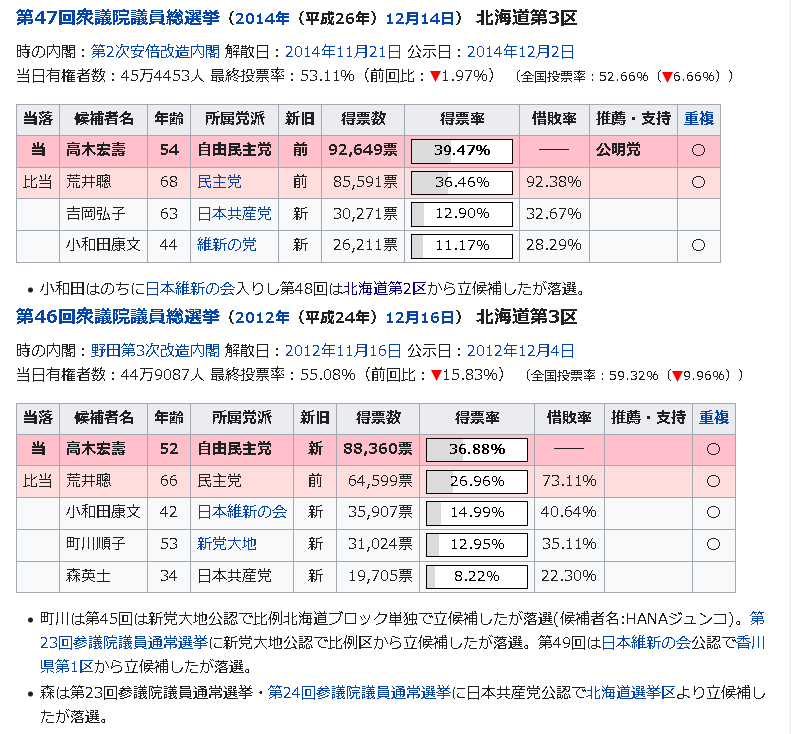Open 2012年12月4日 announcement date link

[521, 351]
